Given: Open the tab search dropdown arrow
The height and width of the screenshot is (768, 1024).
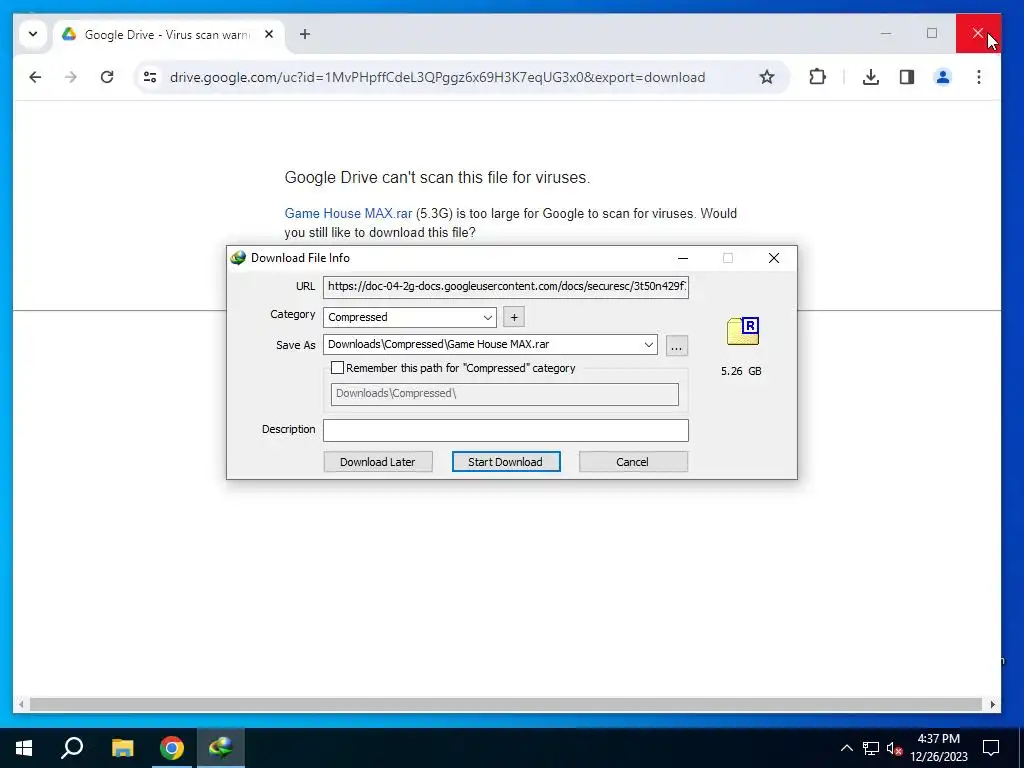Looking at the screenshot, I should 33,34.
